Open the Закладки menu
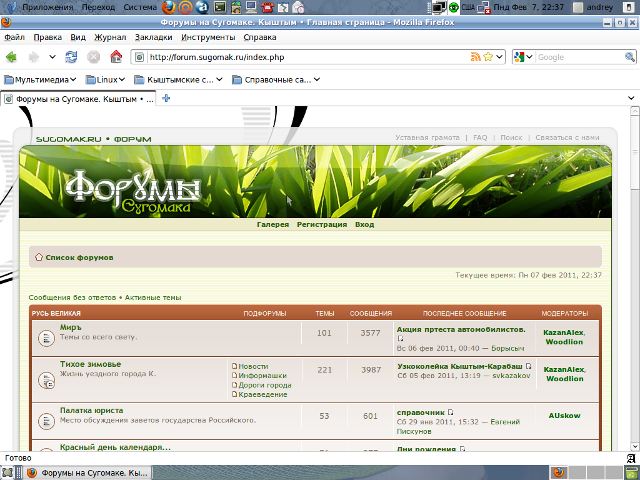640x480 pixels. [x=153, y=37]
